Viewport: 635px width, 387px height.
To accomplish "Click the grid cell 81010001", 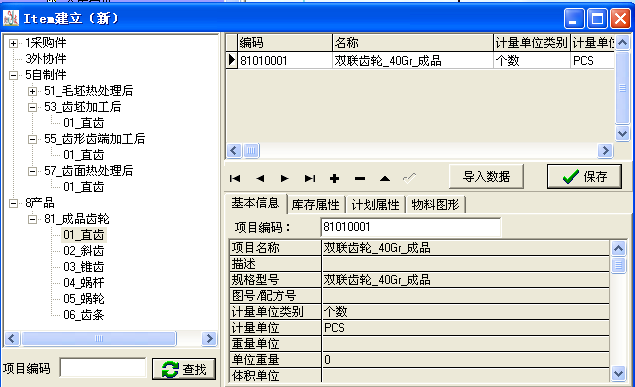I will [x=285, y=60].
